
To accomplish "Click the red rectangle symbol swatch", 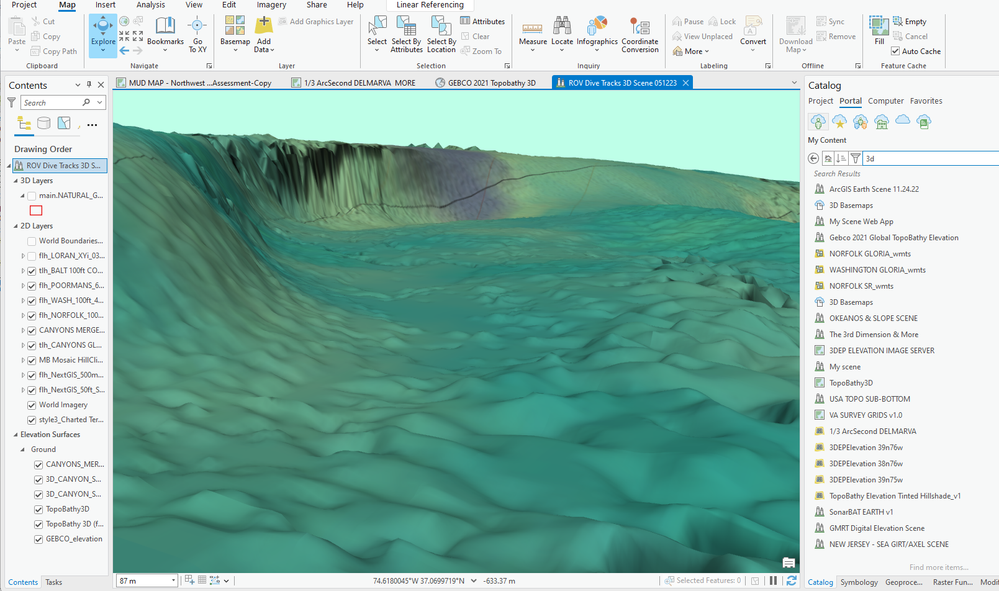I will (36, 210).
